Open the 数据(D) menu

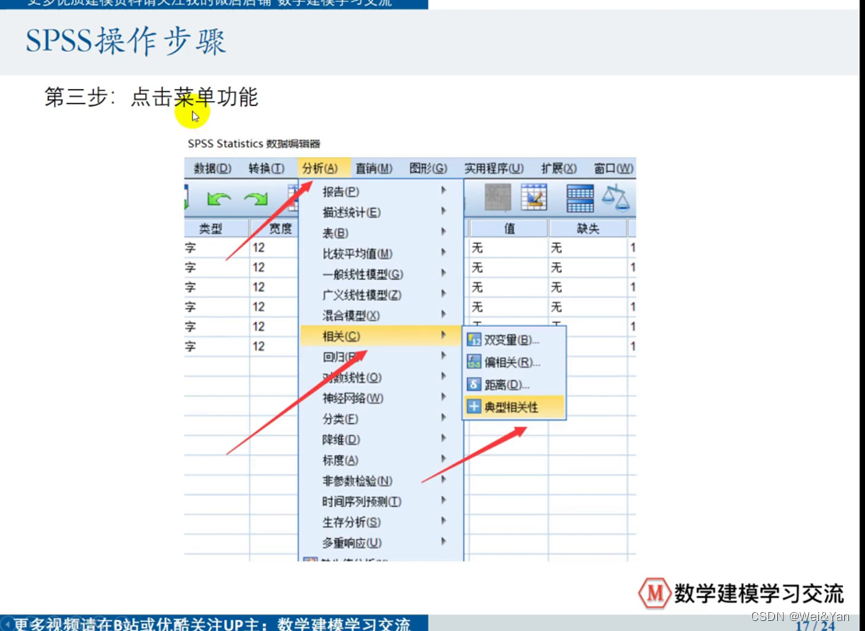pos(212,168)
